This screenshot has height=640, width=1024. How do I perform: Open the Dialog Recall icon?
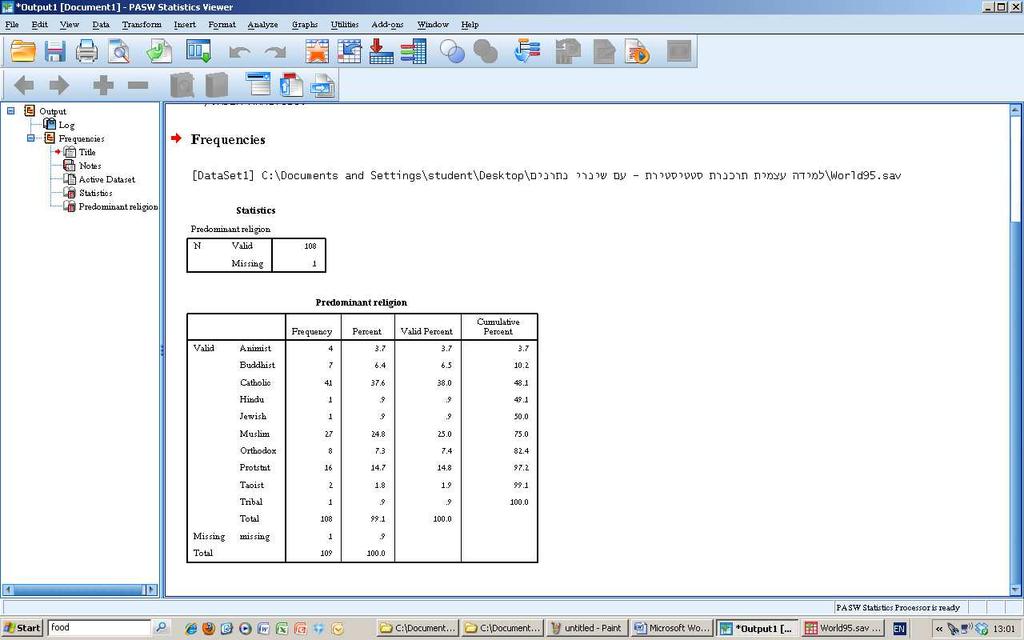199,52
